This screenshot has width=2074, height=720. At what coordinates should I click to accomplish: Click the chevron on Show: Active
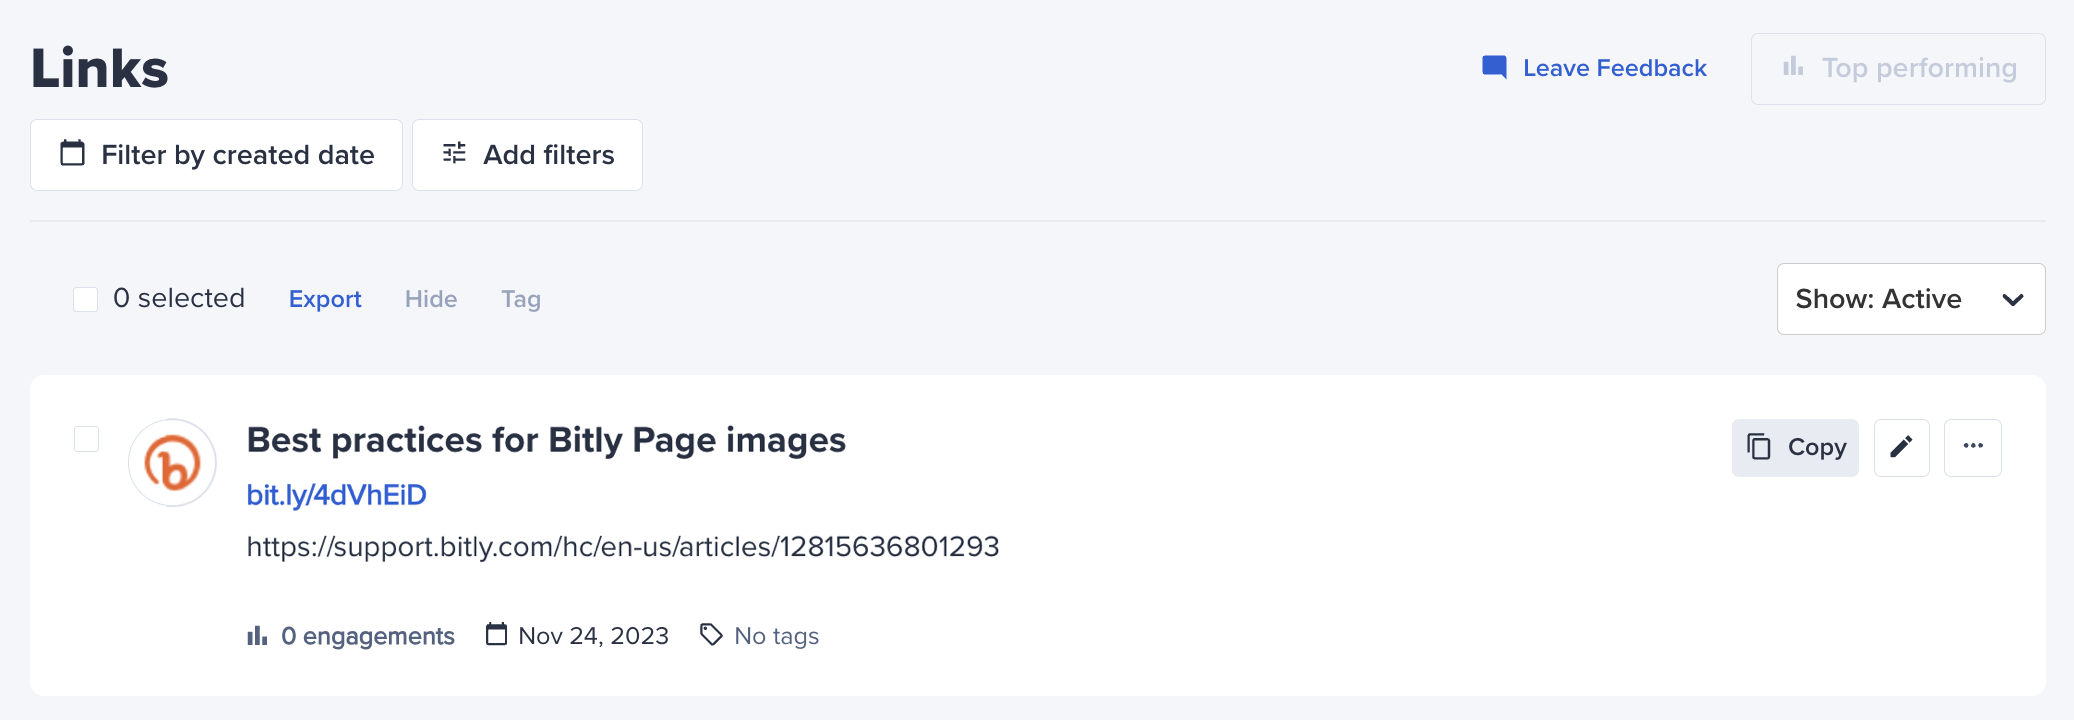(2013, 300)
